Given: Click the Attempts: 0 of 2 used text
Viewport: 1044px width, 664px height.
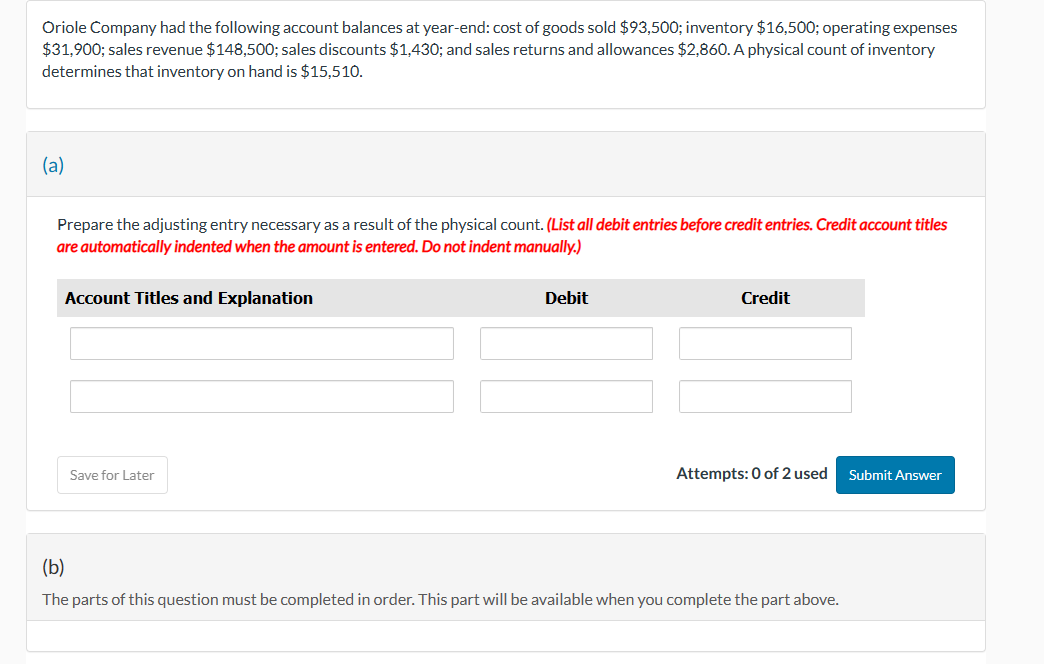Looking at the screenshot, I should click(x=750, y=473).
